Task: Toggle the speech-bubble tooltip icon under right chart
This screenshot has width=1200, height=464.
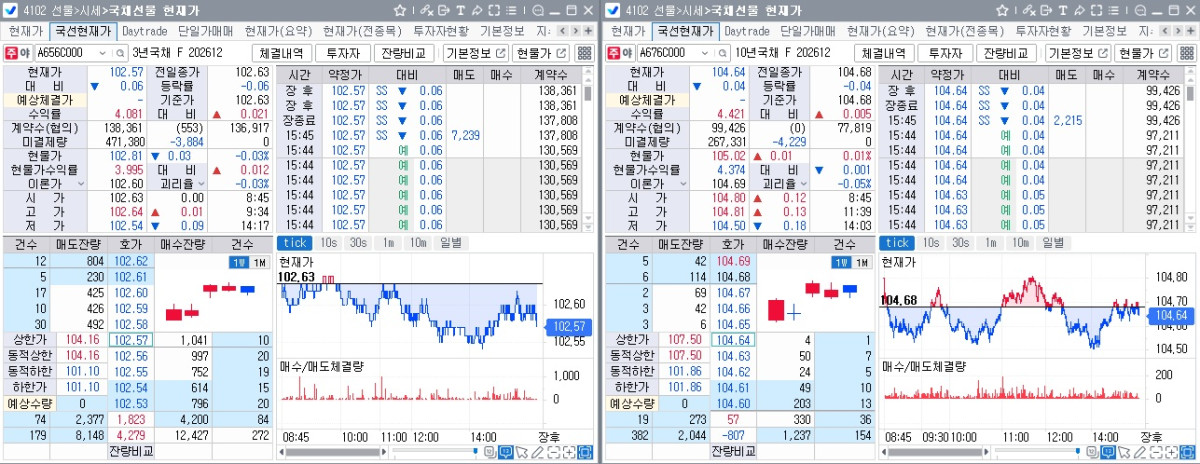Action: coord(1110,452)
